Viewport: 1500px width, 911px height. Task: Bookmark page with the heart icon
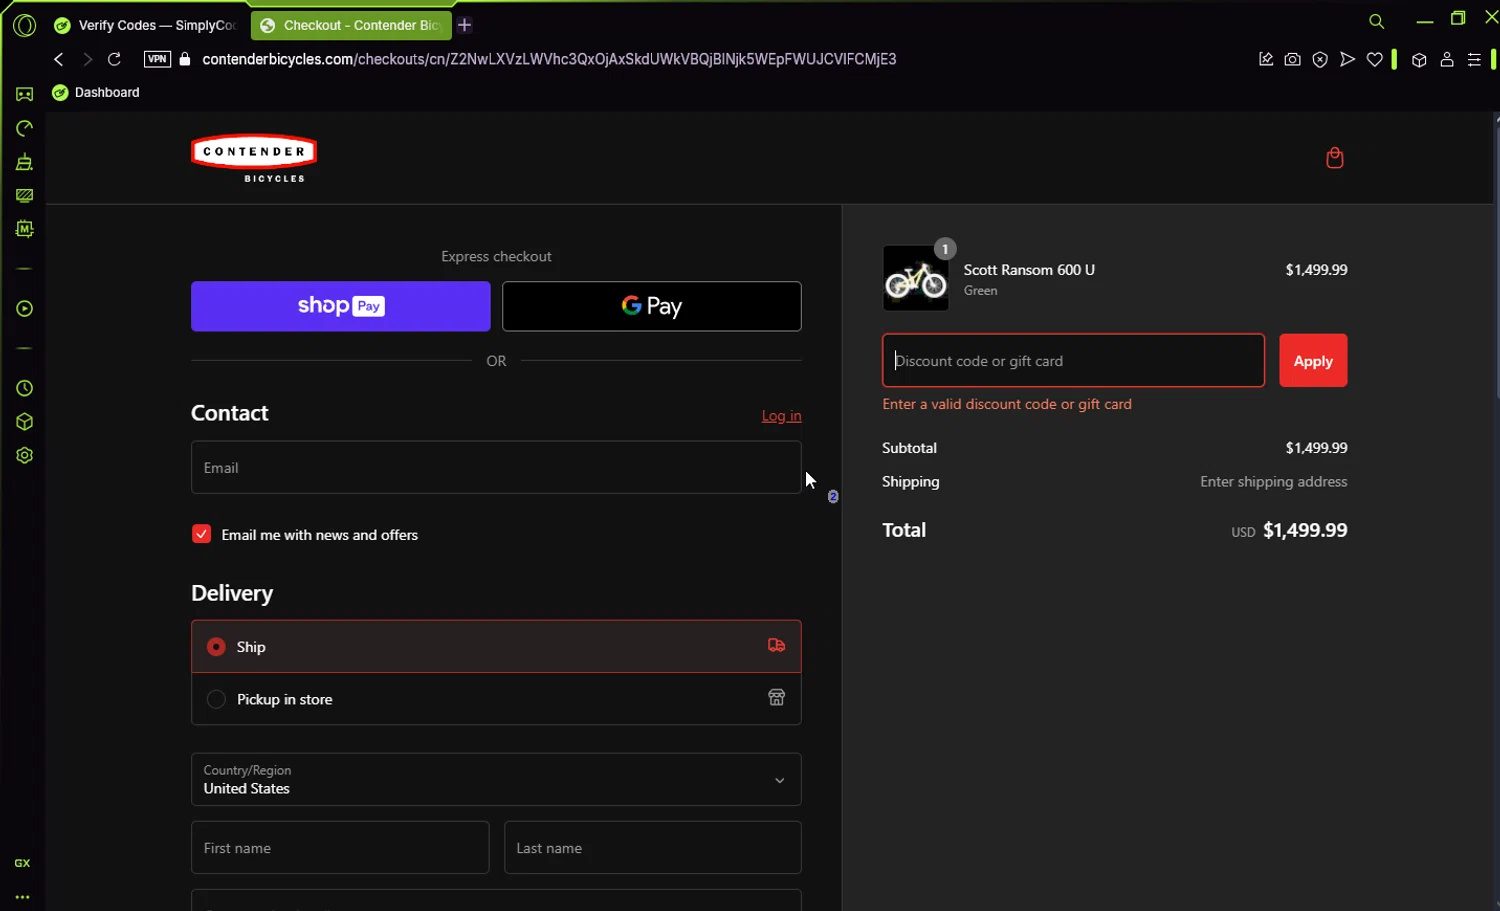click(1375, 60)
